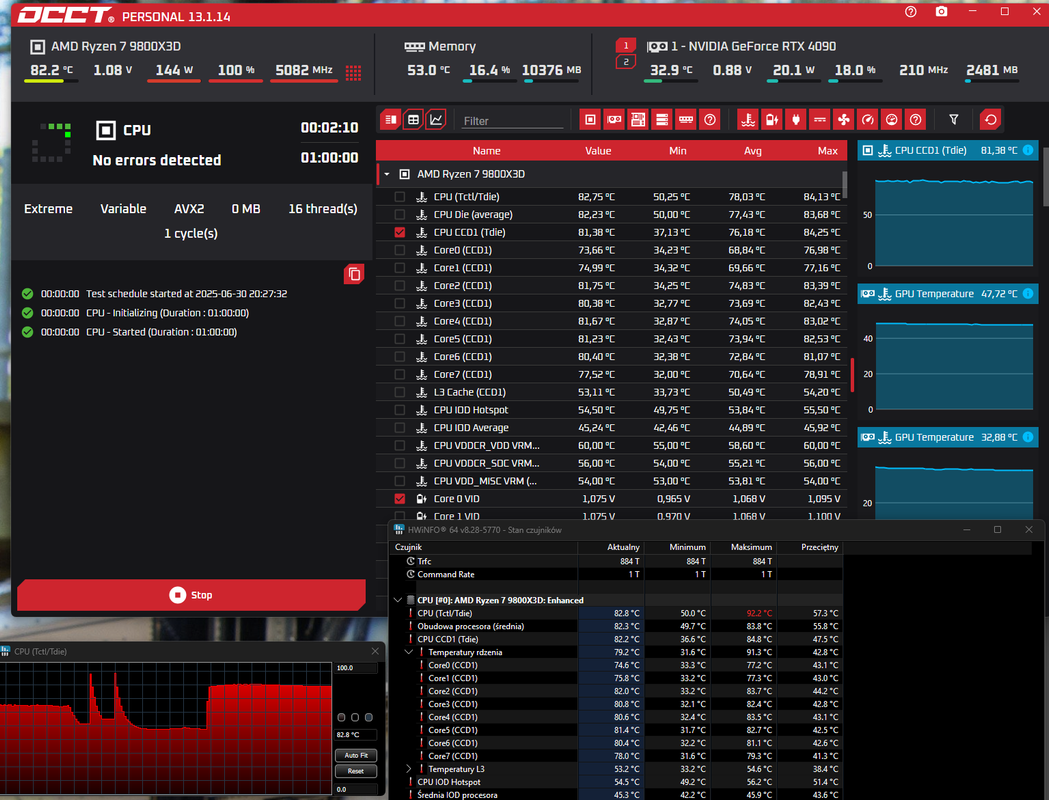The image size is (1049, 800).
Task: Open OCCT help icon in title bar
Action: [911, 12]
